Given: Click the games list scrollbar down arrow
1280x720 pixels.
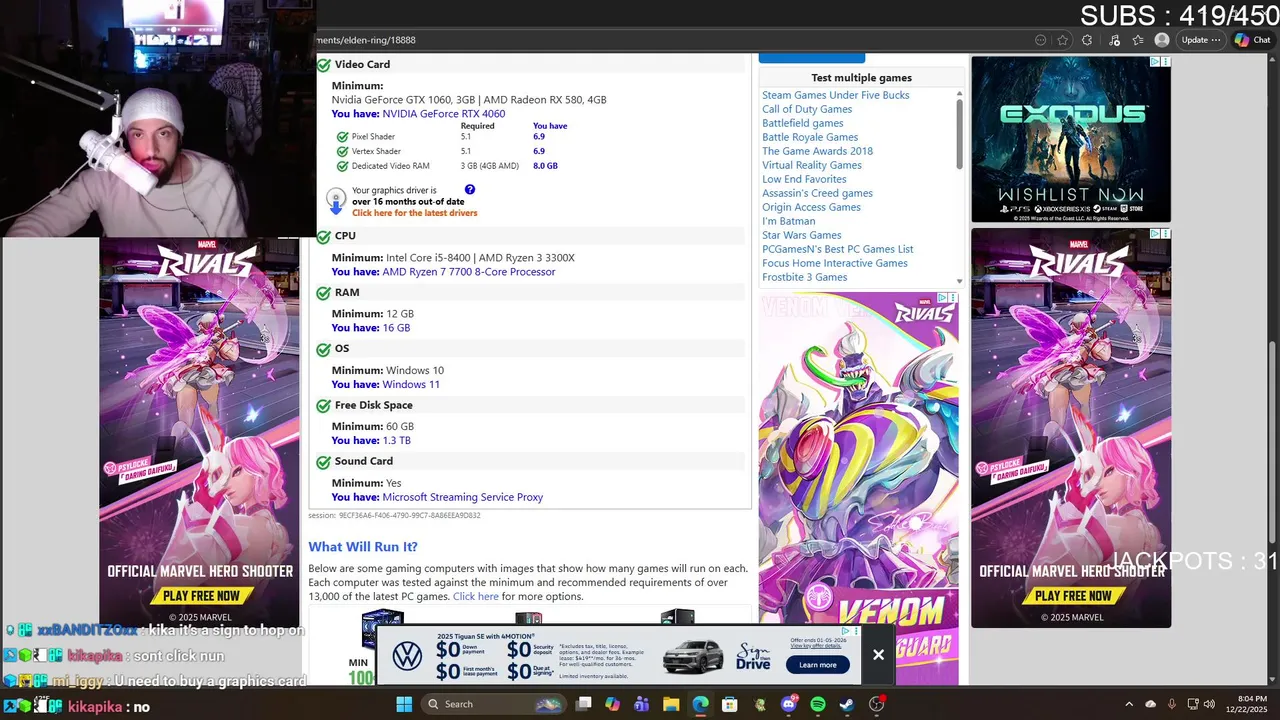Looking at the screenshot, I should click(x=960, y=281).
